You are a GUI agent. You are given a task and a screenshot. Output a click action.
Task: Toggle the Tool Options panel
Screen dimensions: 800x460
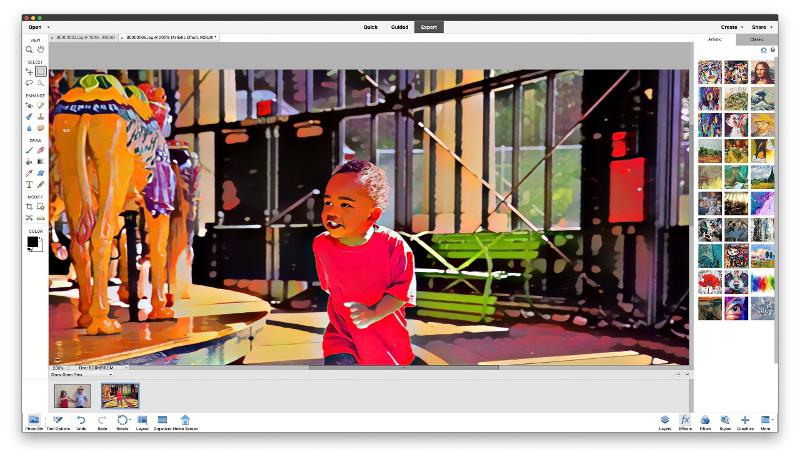tap(58, 422)
